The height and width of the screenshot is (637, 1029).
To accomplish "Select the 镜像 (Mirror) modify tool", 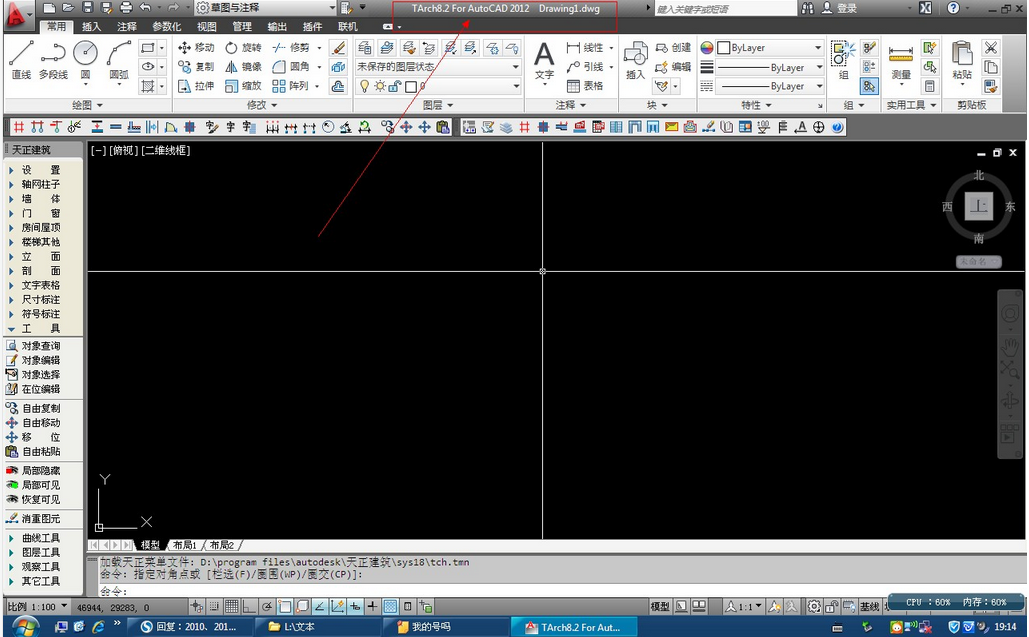I will coord(245,67).
